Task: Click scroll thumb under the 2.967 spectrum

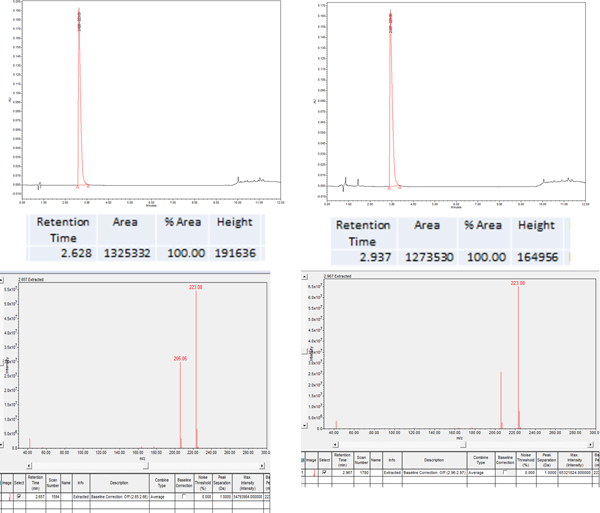Action: coord(463,445)
